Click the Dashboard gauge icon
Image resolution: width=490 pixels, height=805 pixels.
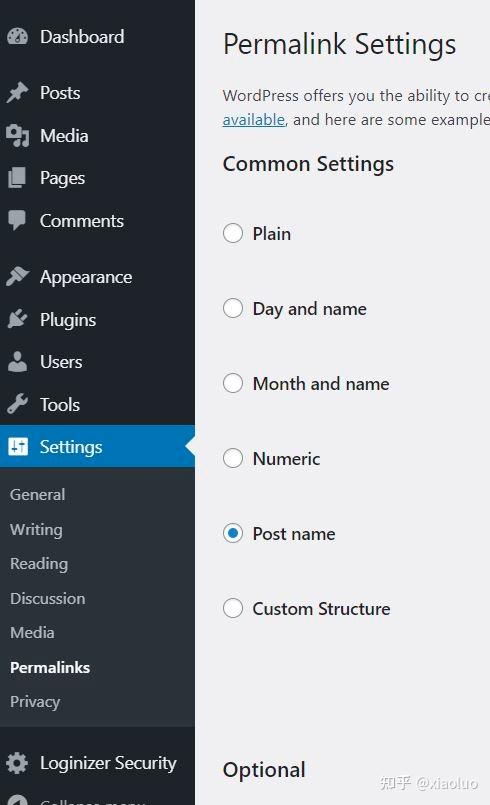17,36
